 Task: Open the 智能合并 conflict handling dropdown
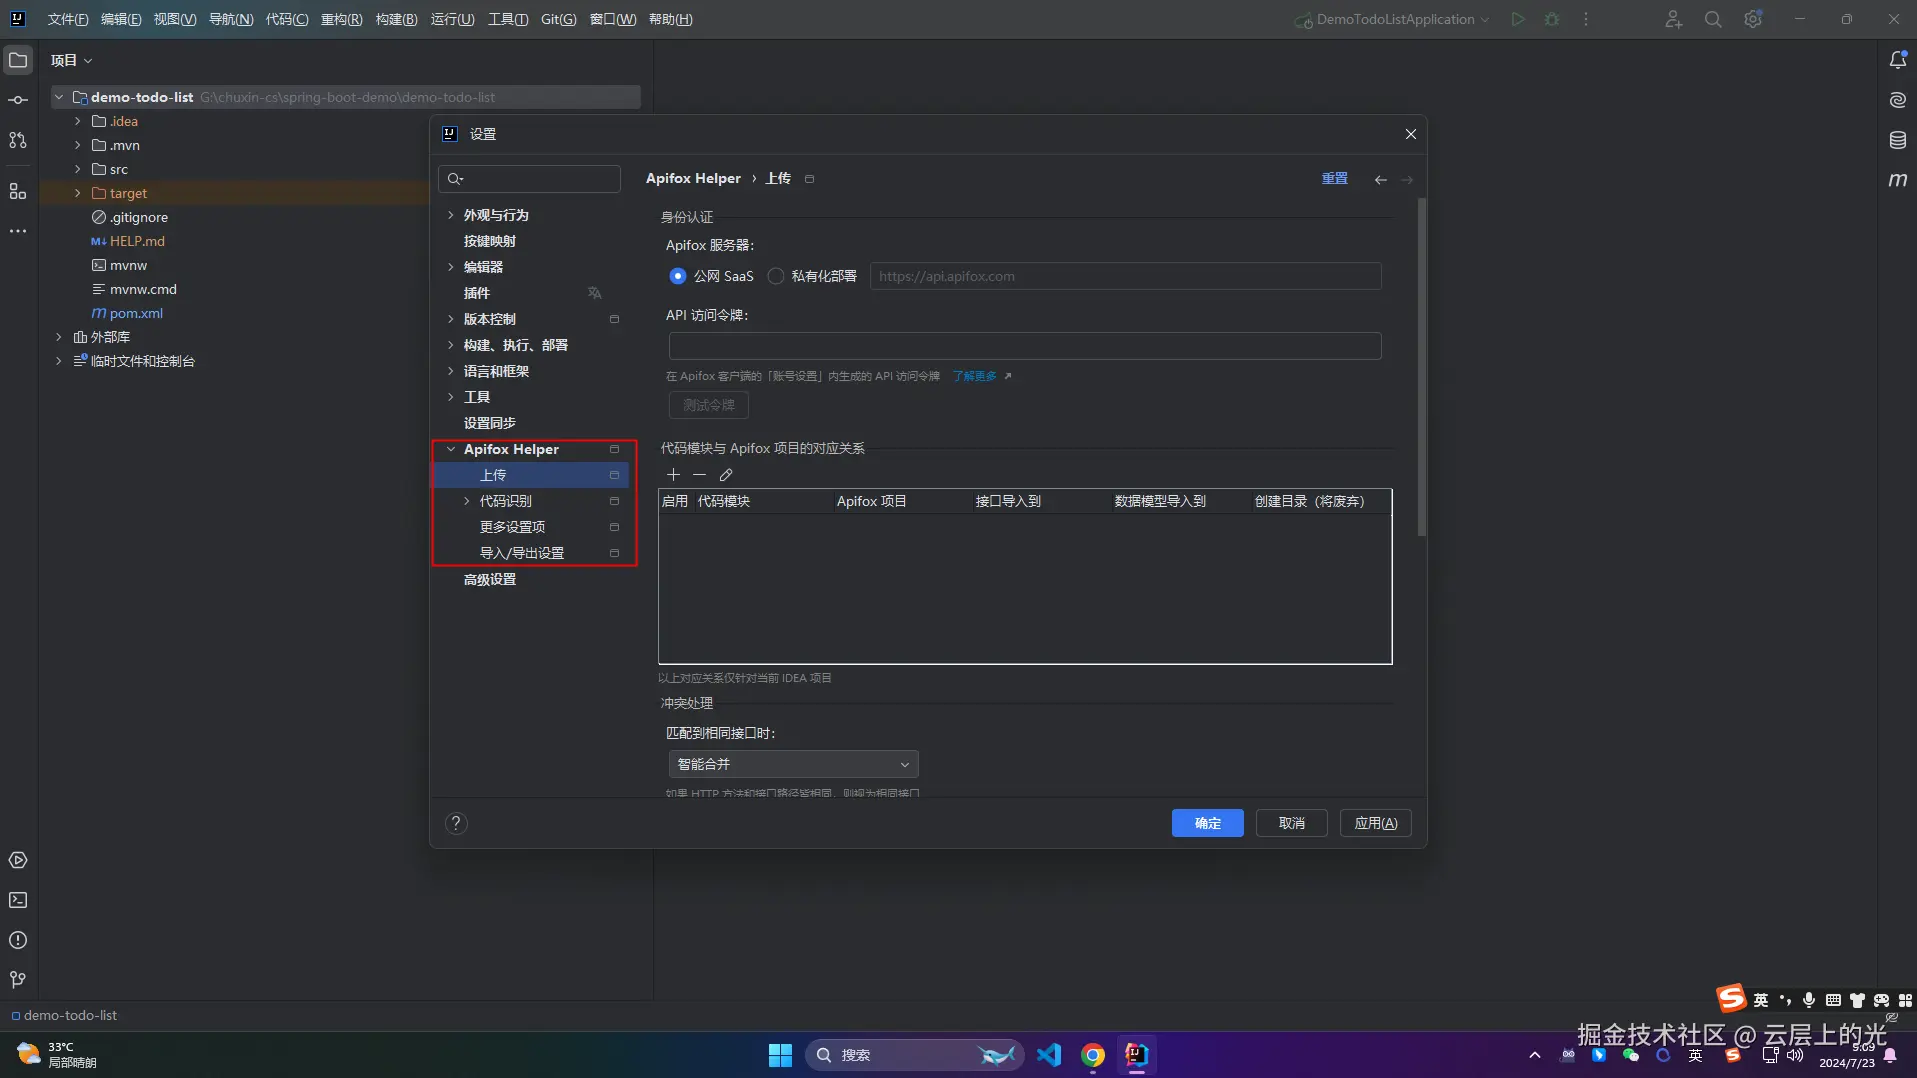[x=793, y=764]
